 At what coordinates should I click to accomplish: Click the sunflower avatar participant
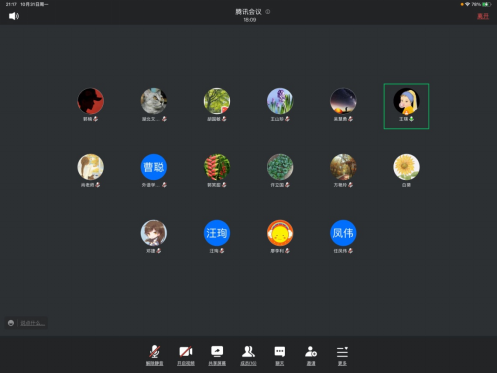point(406,167)
